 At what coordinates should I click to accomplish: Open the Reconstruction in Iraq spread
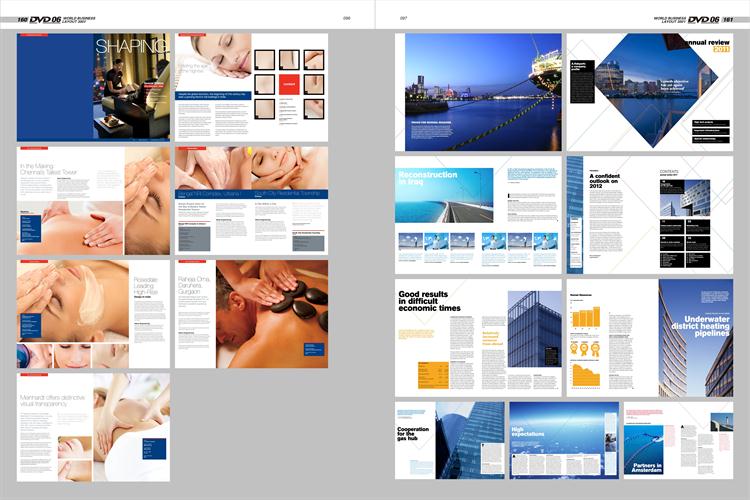click(478, 214)
